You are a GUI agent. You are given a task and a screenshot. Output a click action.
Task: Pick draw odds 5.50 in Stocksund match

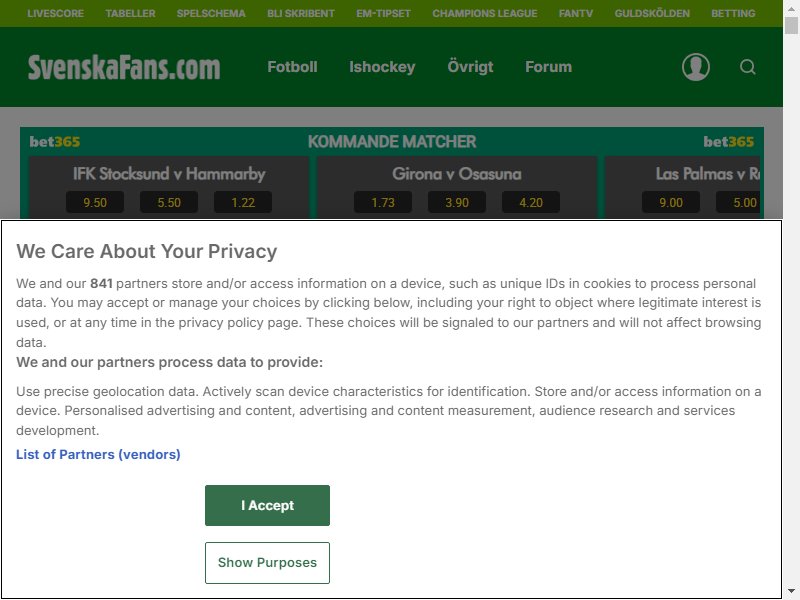[x=169, y=202]
